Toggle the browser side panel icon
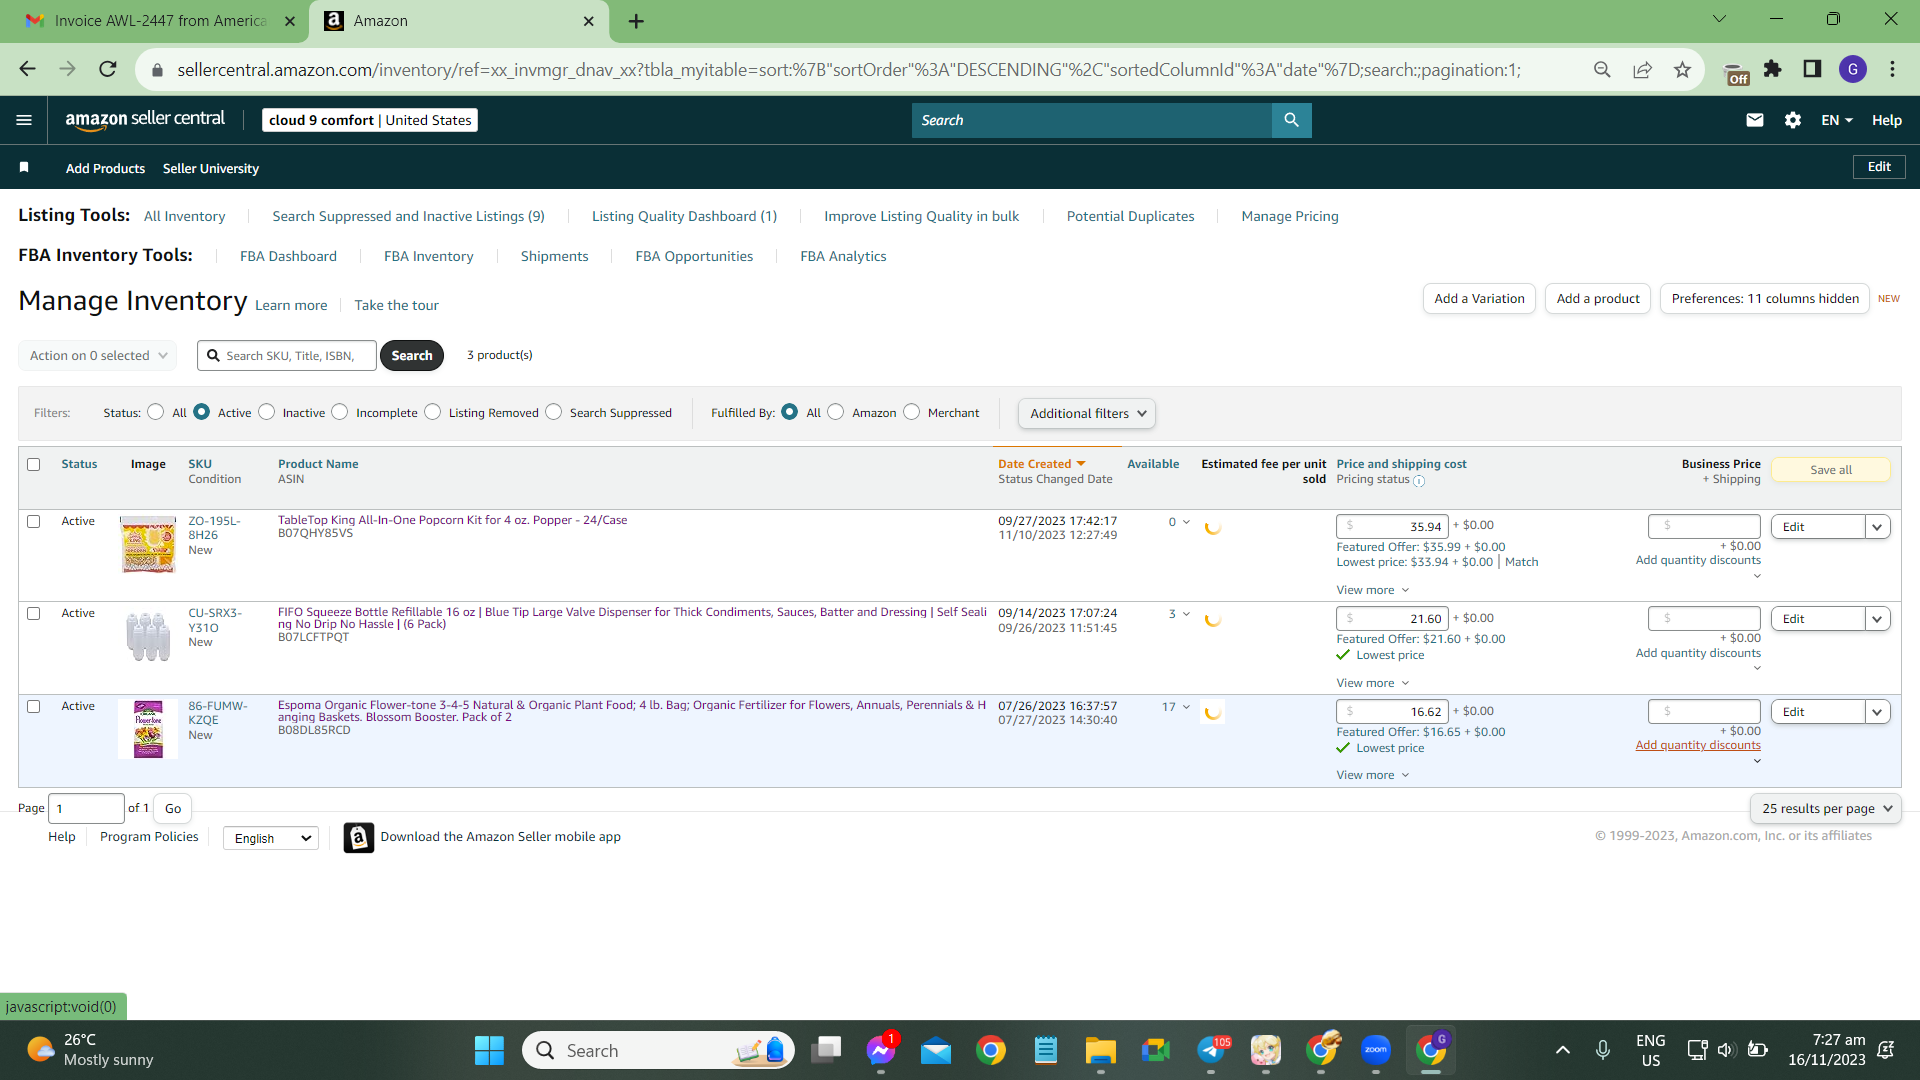The height and width of the screenshot is (1080, 1920). pos(1812,69)
